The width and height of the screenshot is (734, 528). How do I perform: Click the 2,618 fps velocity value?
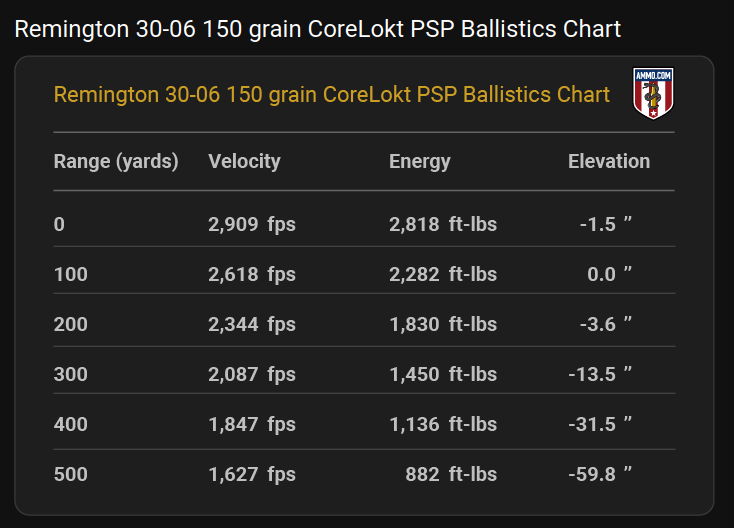(252, 274)
